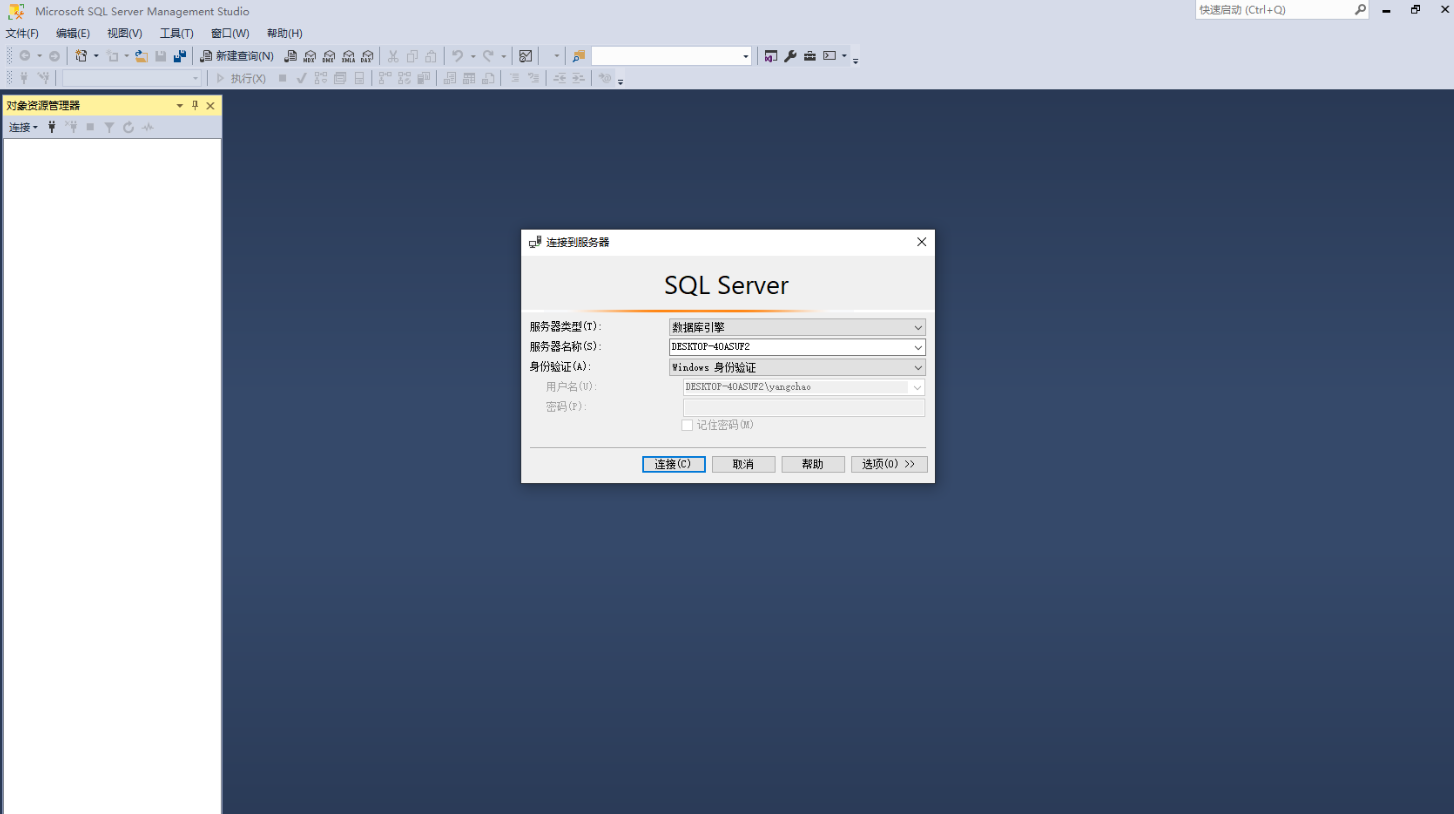1454x814 pixels.
Task: Expand the 连接 dropdown in Object Explorer
Action: [x=23, y=127]
